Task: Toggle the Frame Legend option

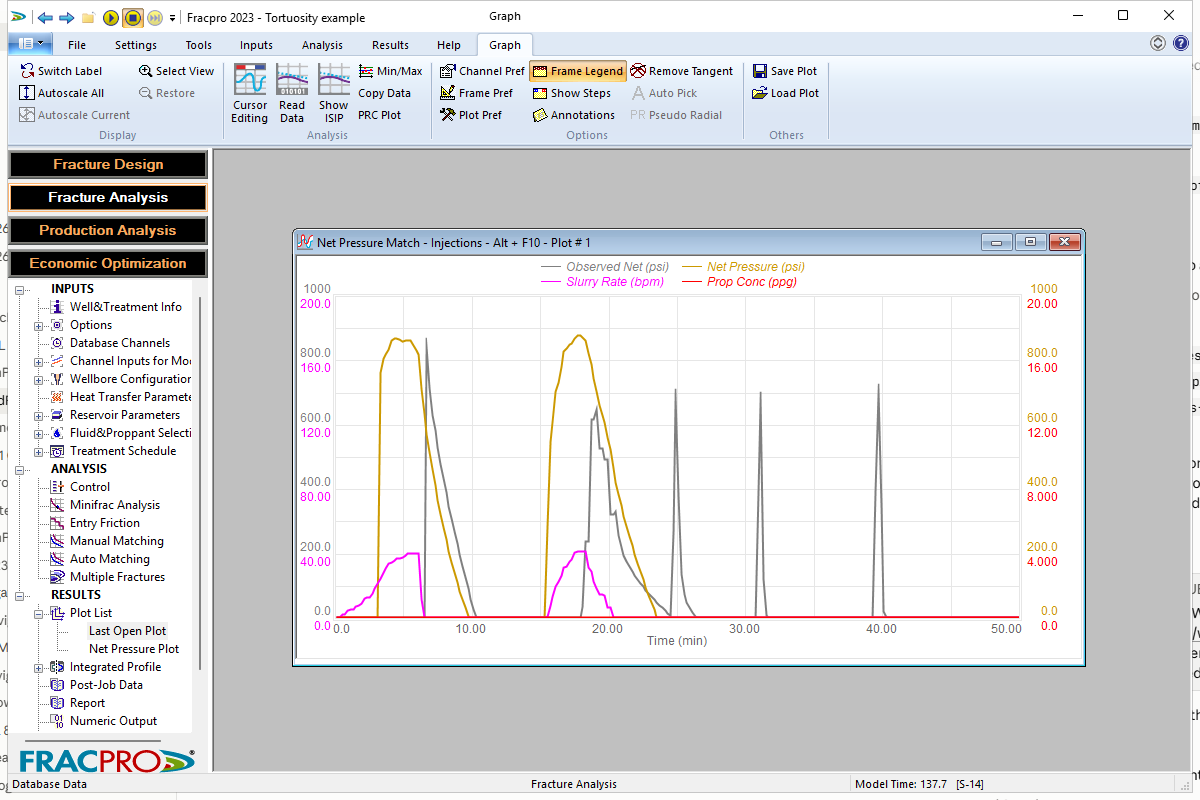Action: [x=578, y=71]
